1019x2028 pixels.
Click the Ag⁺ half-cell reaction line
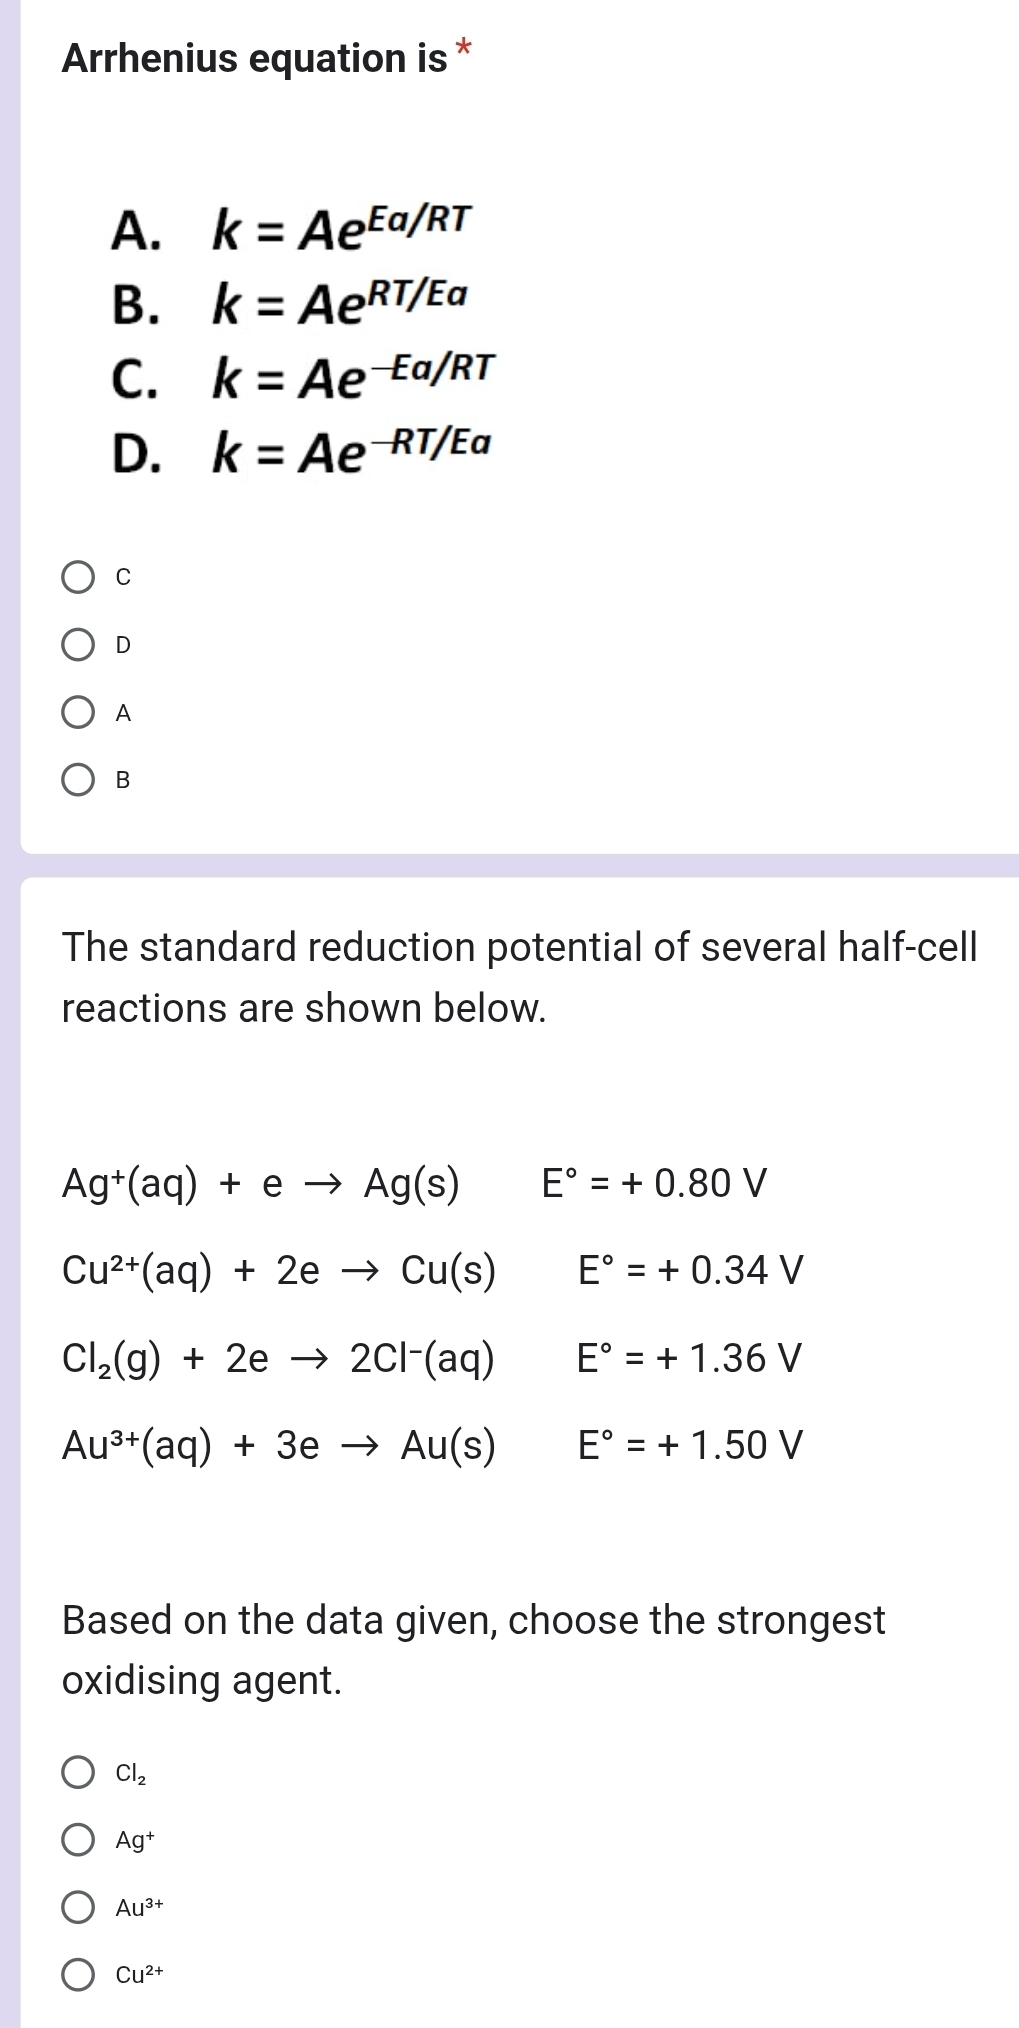pyautogui.click(x=260, y=1187)
